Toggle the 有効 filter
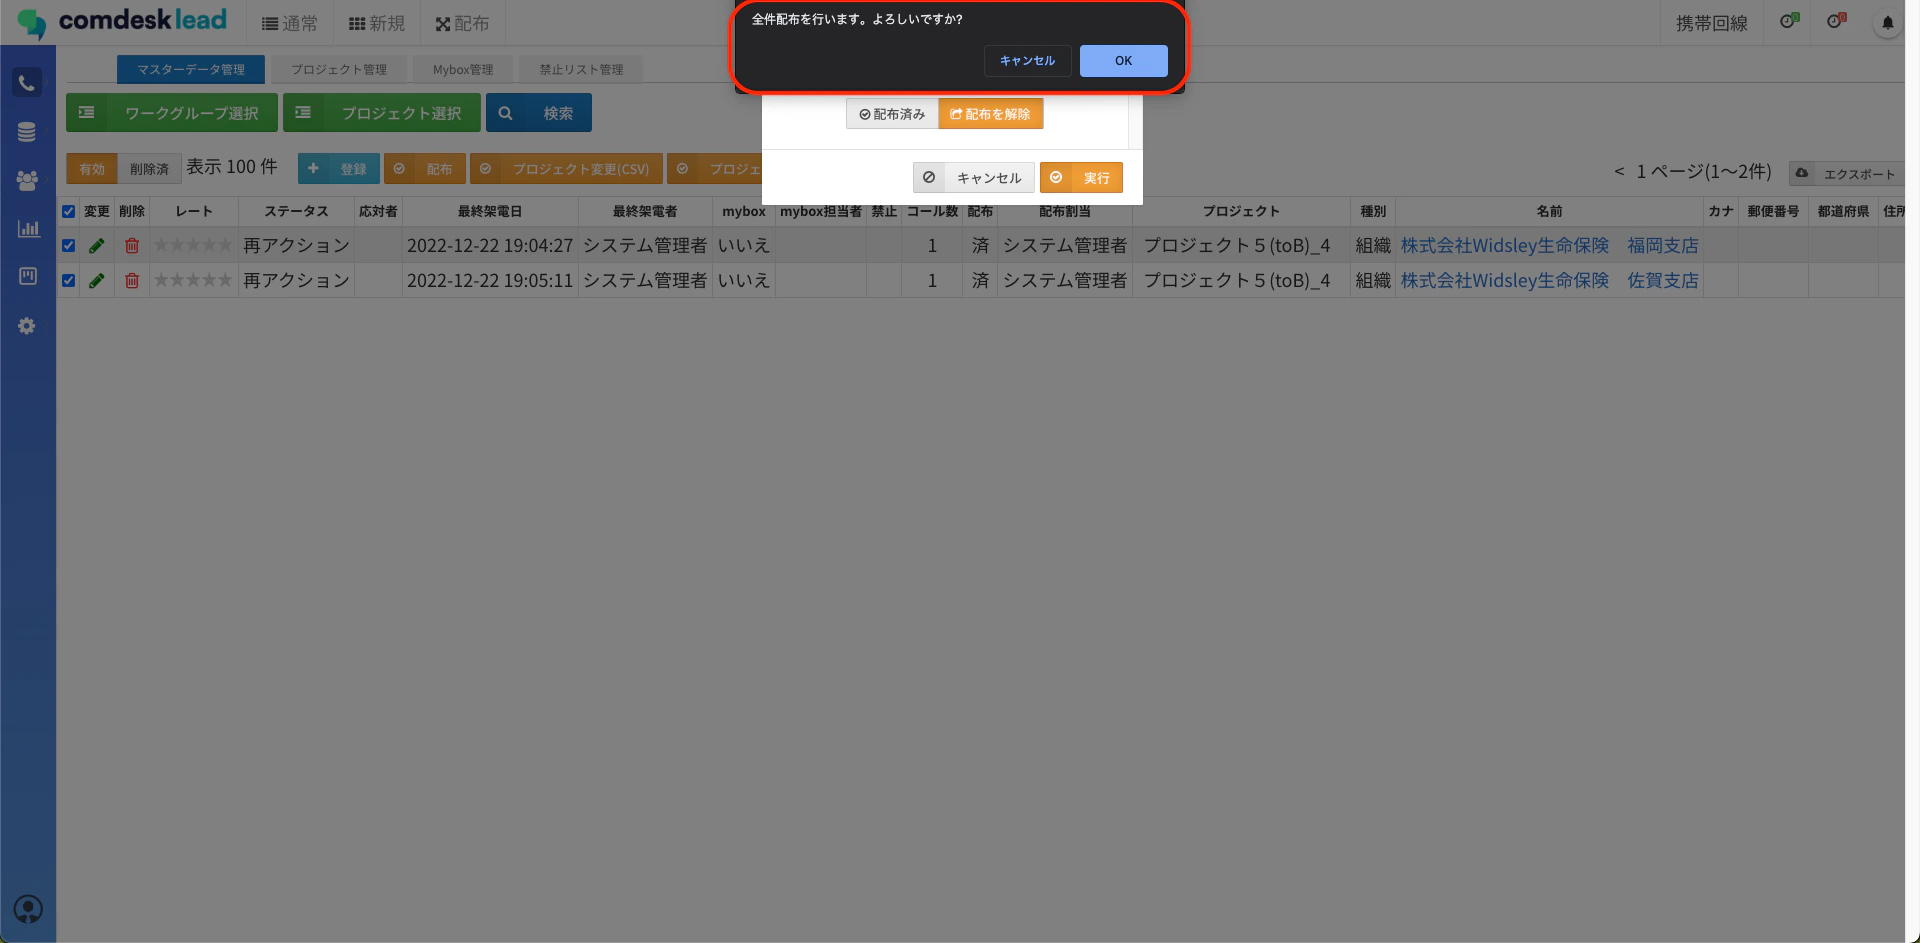 (92, 169)
